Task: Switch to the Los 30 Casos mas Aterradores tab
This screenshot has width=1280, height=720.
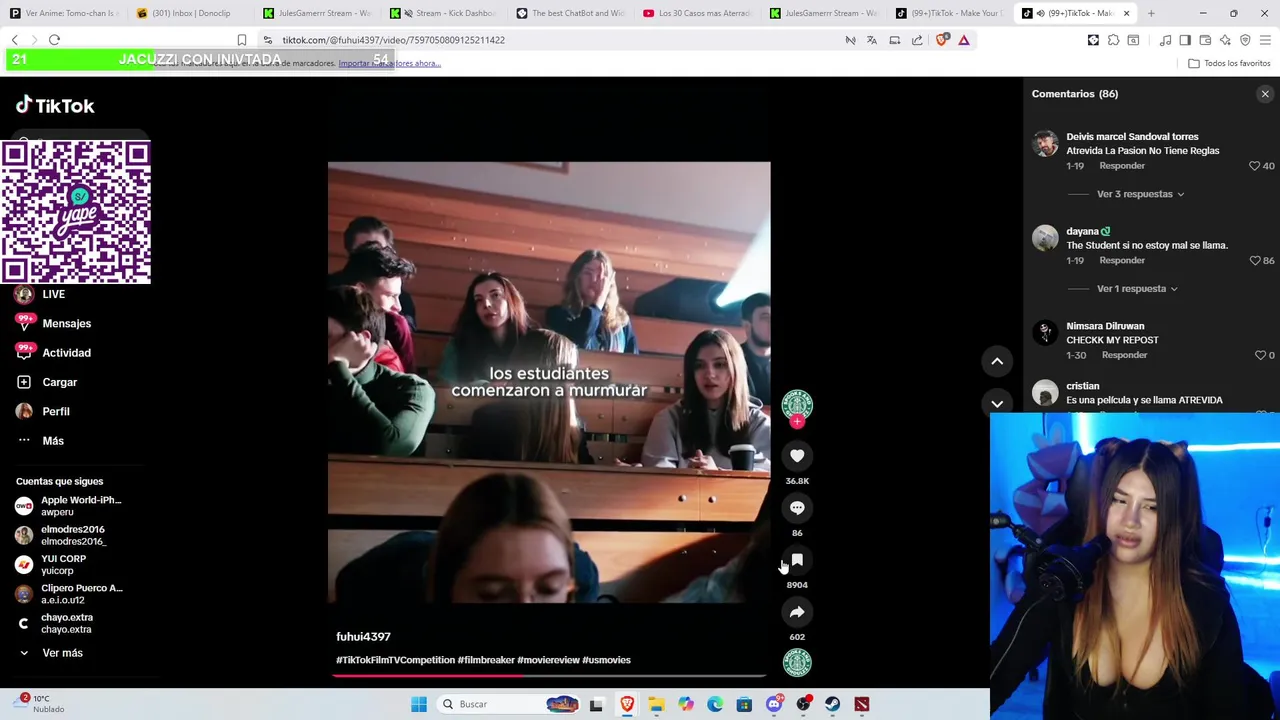Action: pos(698,13)
